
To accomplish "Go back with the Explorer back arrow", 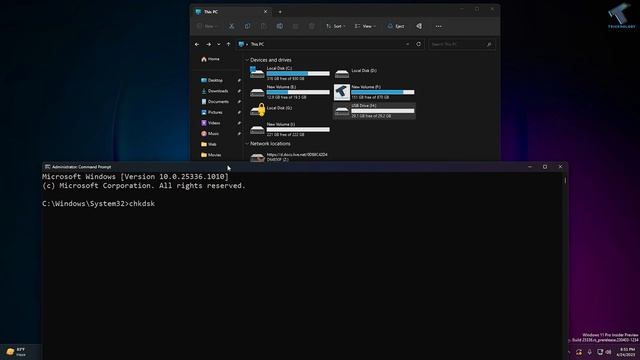I will 197,44.
